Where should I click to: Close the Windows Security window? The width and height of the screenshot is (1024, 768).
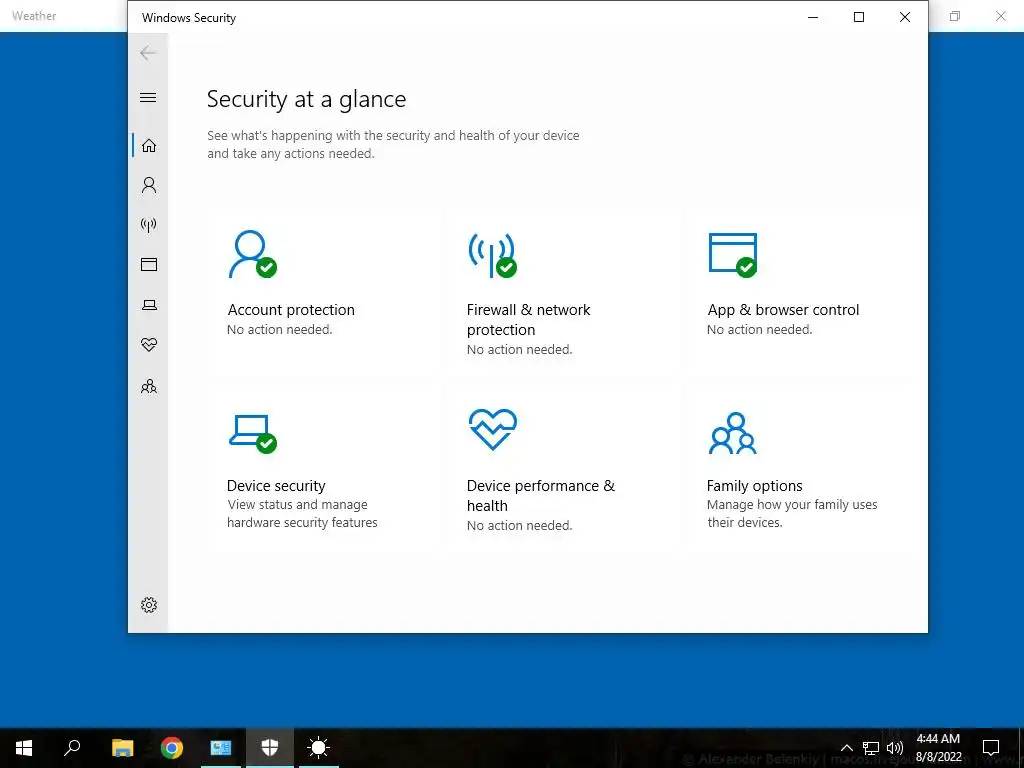[904, 17]
